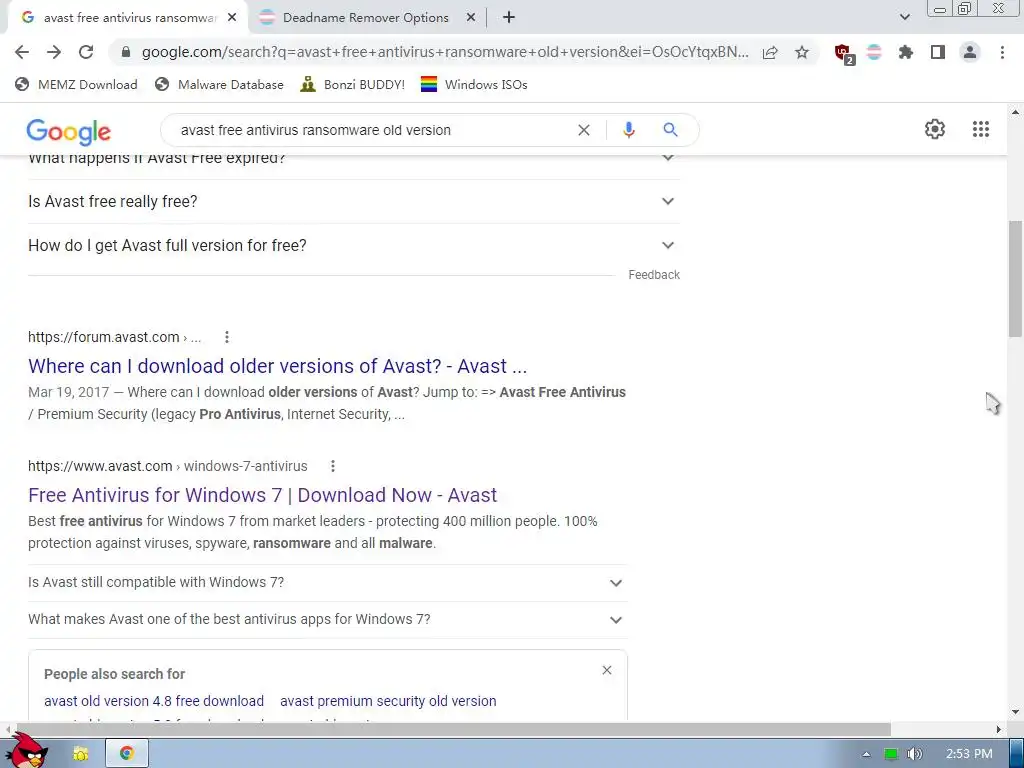Click the vertical scrollbar thumb
1024x768 pixels.
point(1015,279)
